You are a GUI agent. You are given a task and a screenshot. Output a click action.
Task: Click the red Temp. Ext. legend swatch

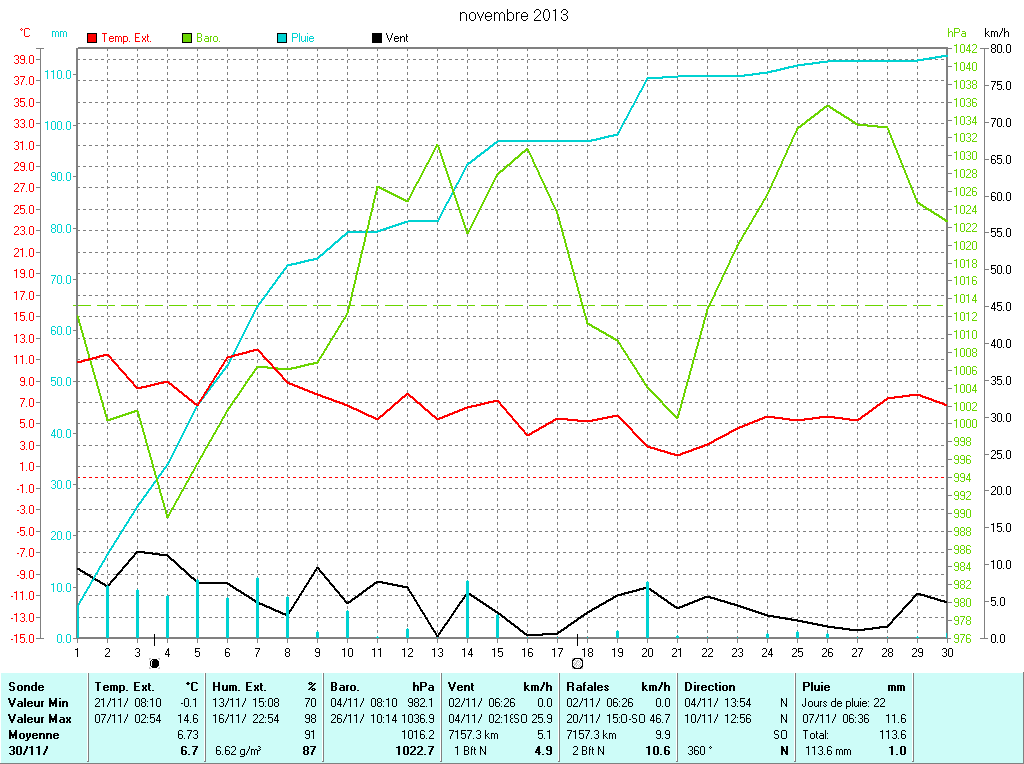[93, 38]
